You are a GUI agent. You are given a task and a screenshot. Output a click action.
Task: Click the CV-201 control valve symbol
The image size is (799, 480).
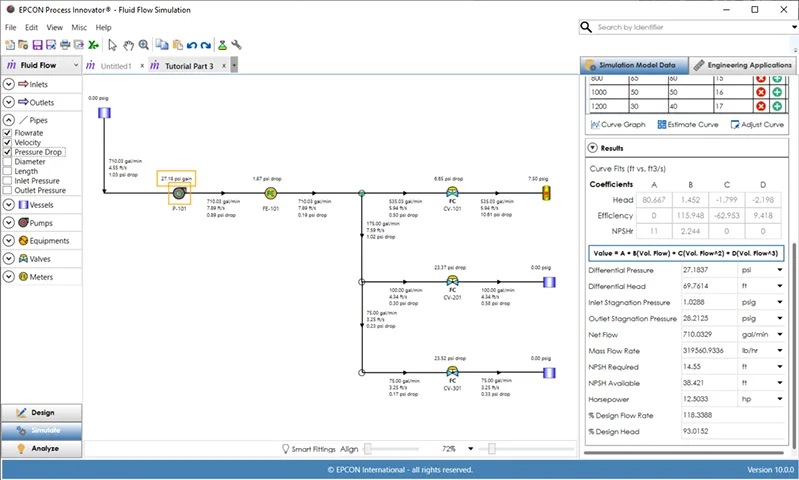pos(452,282)
